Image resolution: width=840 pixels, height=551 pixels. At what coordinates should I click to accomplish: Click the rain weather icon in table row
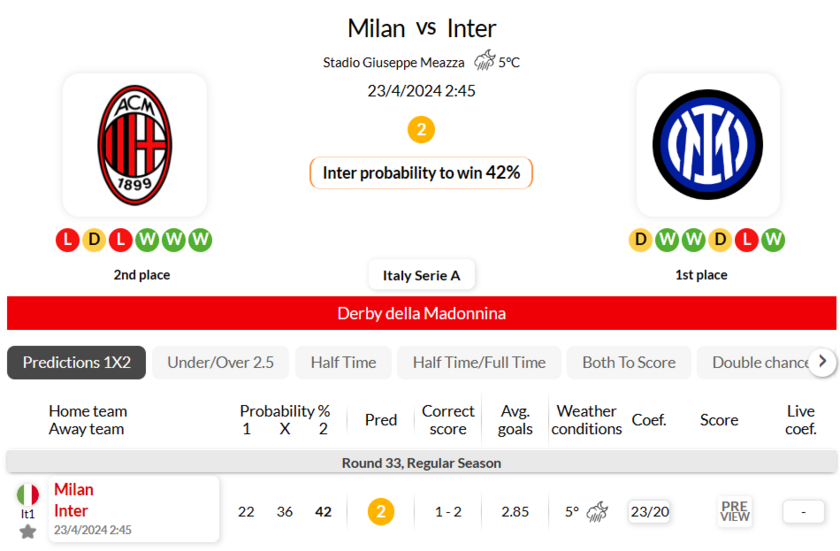point(597,512)
